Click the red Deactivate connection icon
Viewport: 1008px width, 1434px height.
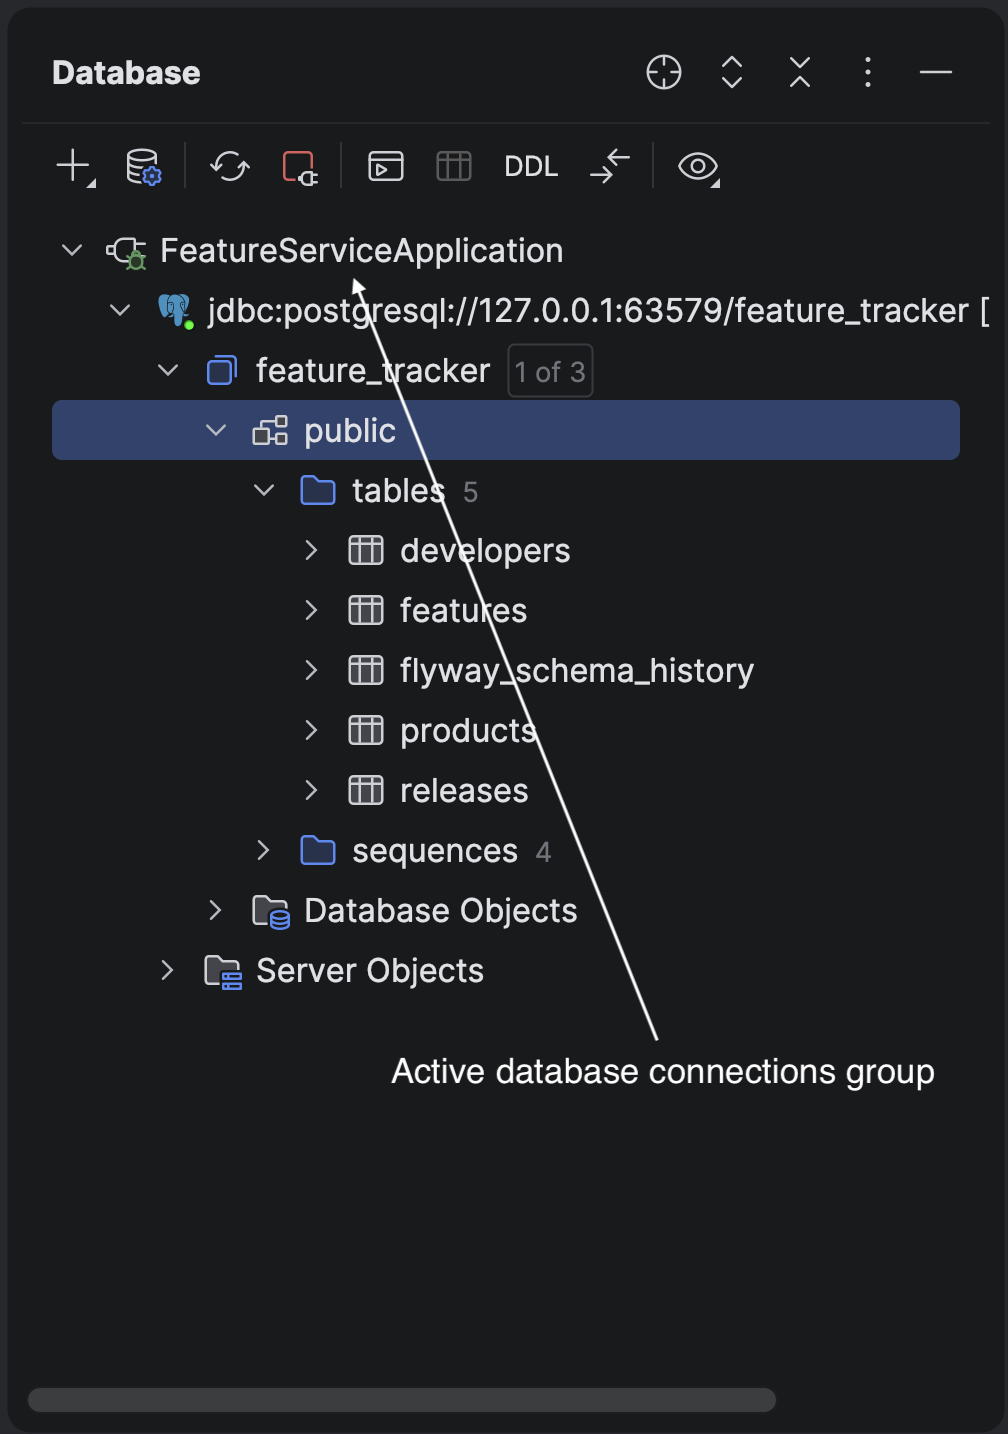click(299, 167)
